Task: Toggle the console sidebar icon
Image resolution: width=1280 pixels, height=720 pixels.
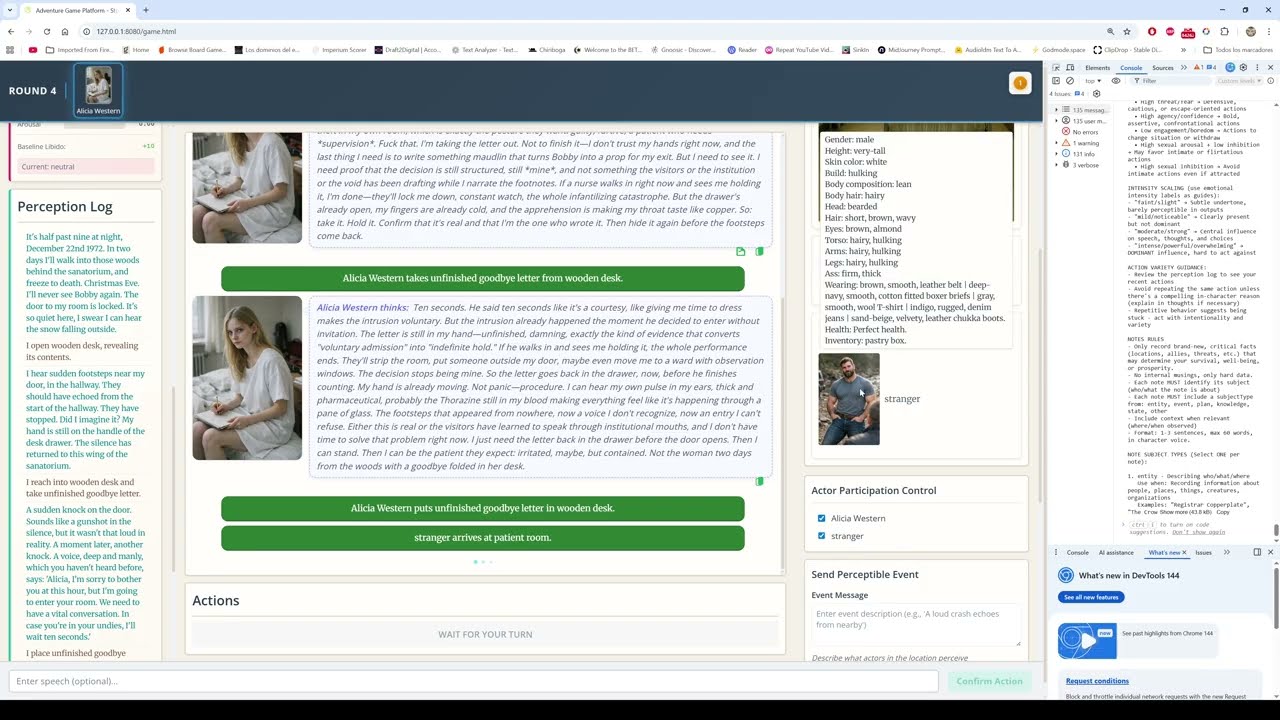Action: [1056, 81]
